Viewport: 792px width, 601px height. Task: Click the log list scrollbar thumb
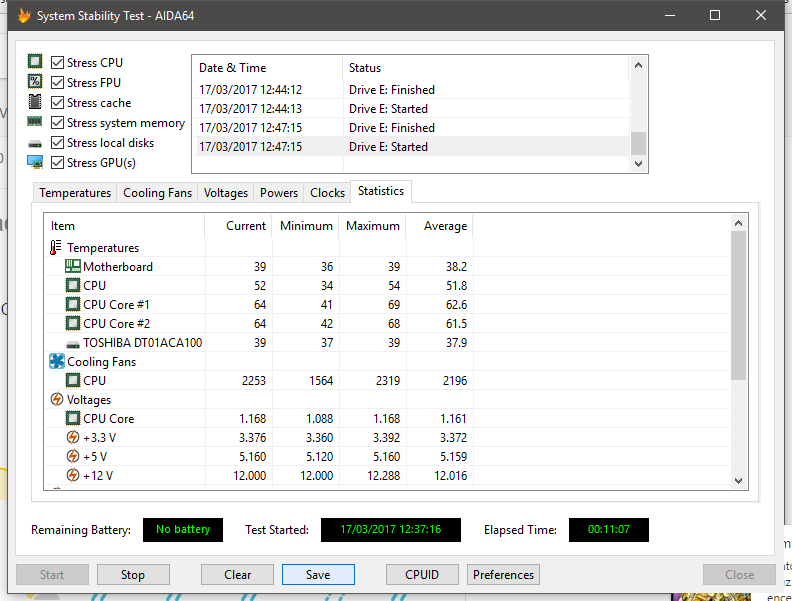click(638, 143)
